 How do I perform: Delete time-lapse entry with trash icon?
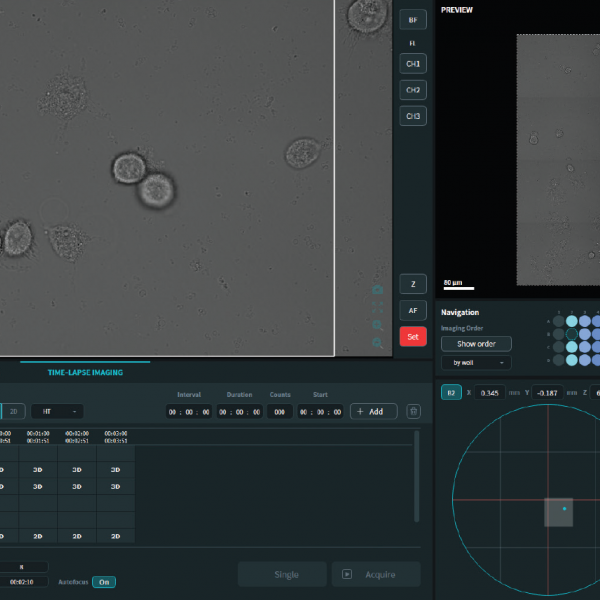coord(414,411)
